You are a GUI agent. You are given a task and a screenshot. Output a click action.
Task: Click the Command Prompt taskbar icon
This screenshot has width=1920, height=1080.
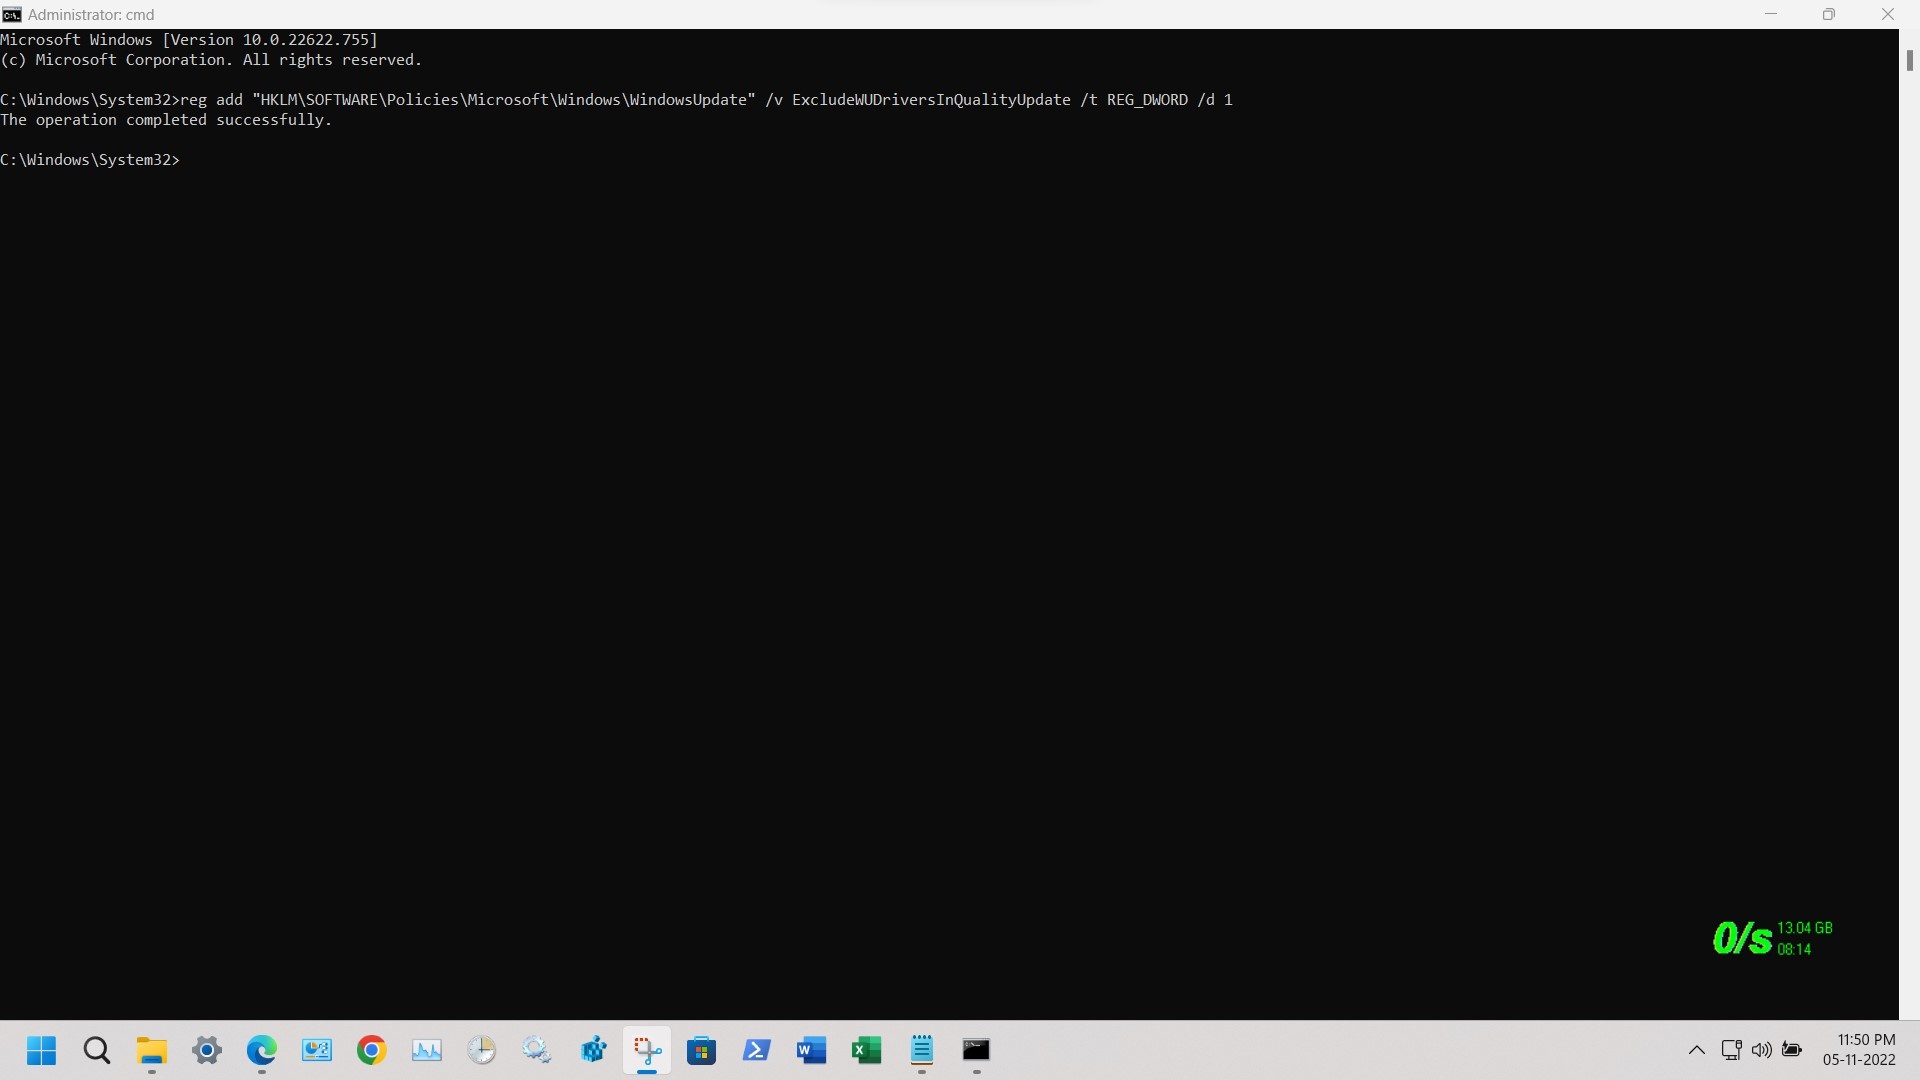coord(976,1050)
